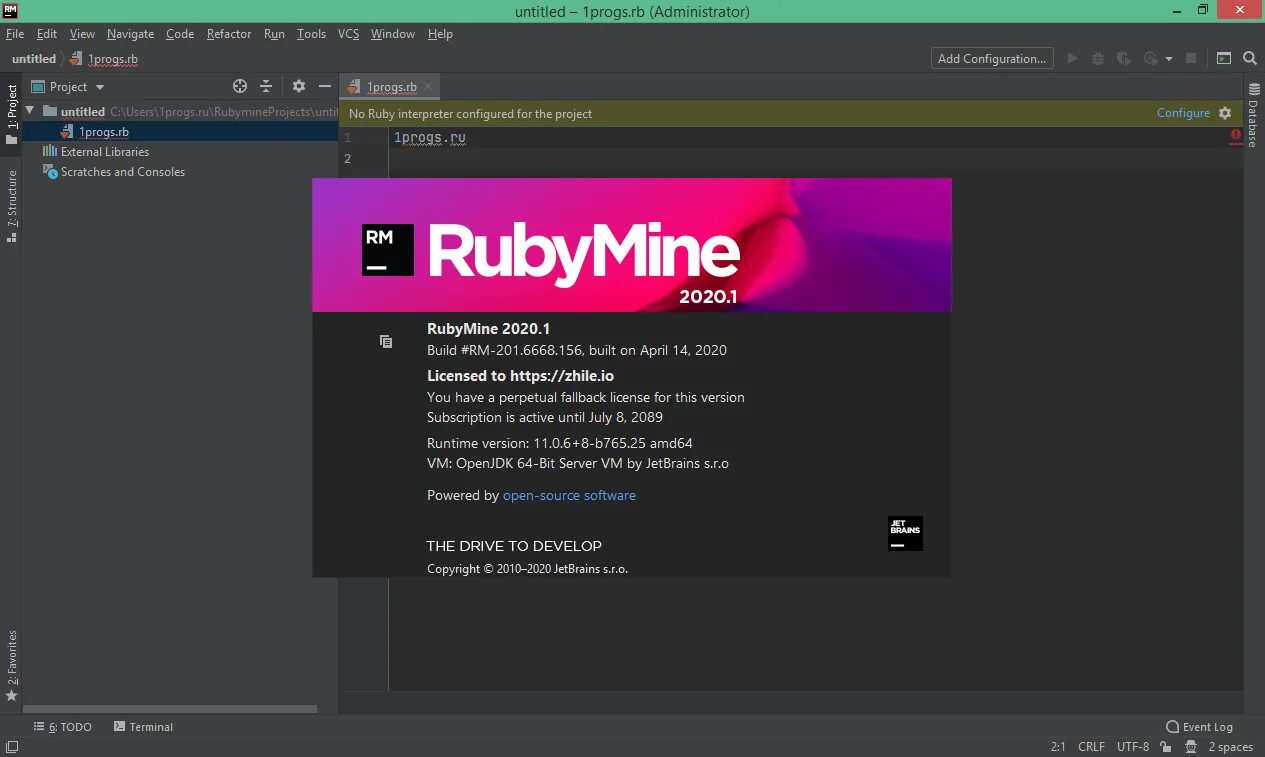Click the 2:1 cursor position indicator
Viewport: 1265px width, 757px height.
coord(1058,746)
